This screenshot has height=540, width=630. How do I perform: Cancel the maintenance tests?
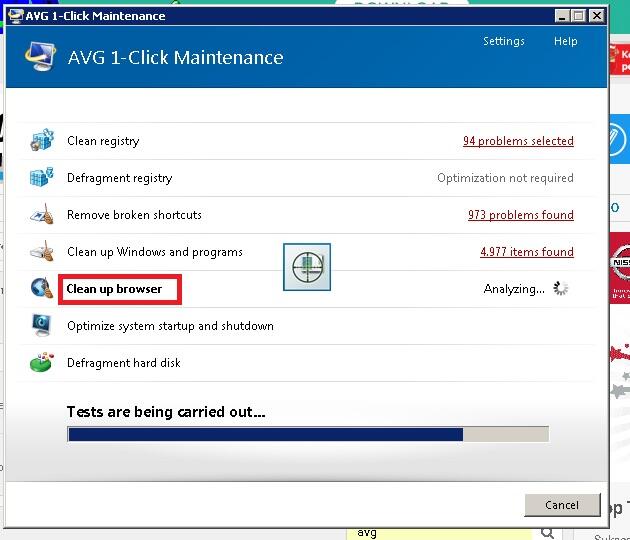click(x=562, y=505)
